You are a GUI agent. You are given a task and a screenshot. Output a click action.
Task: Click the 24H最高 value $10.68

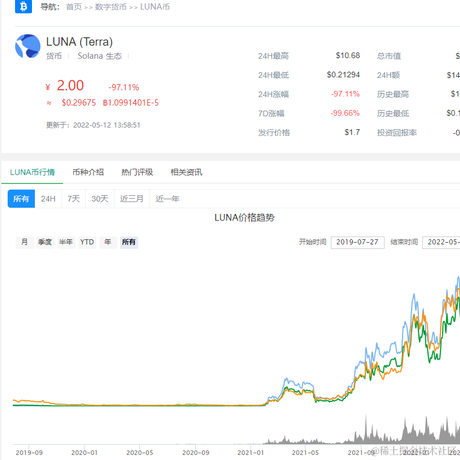[x=348, y=55]
